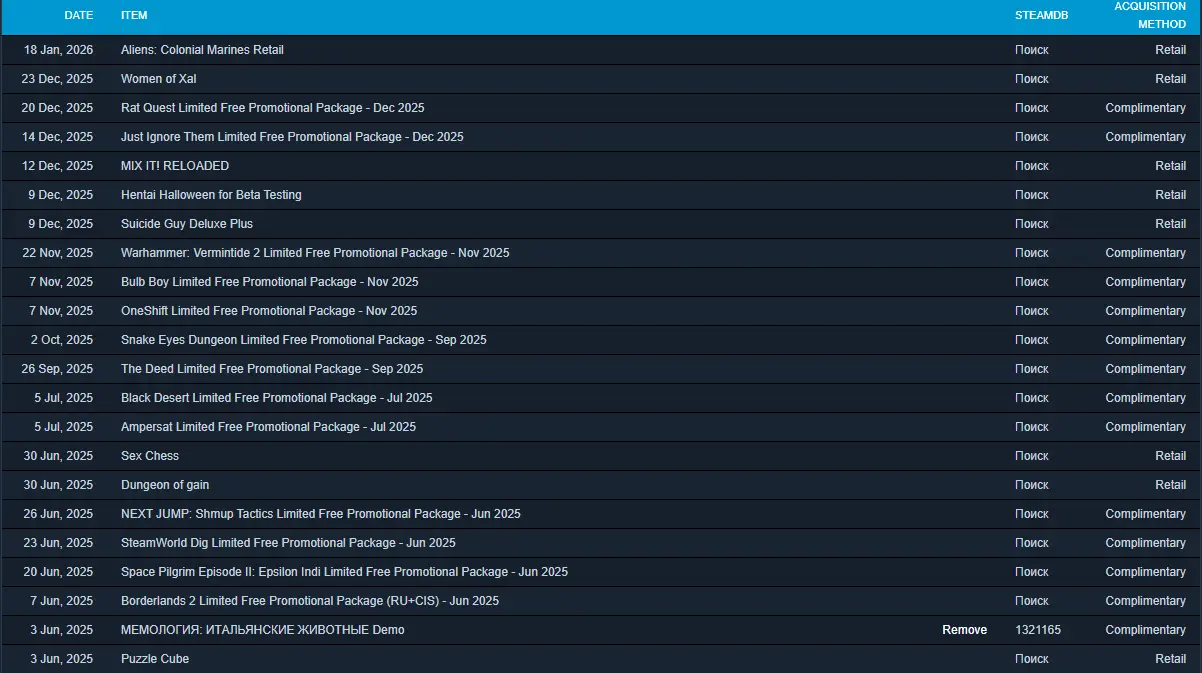Image resolution: width=1202 pixels, height=673 pixels.
Task: Click the ACQUISITION METHOD column header
Action: pos(1150,15)
